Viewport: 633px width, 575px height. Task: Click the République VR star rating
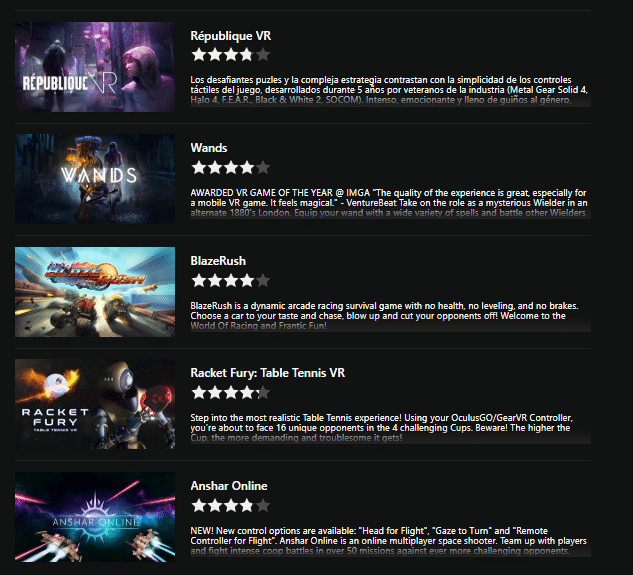click(231, 55)
